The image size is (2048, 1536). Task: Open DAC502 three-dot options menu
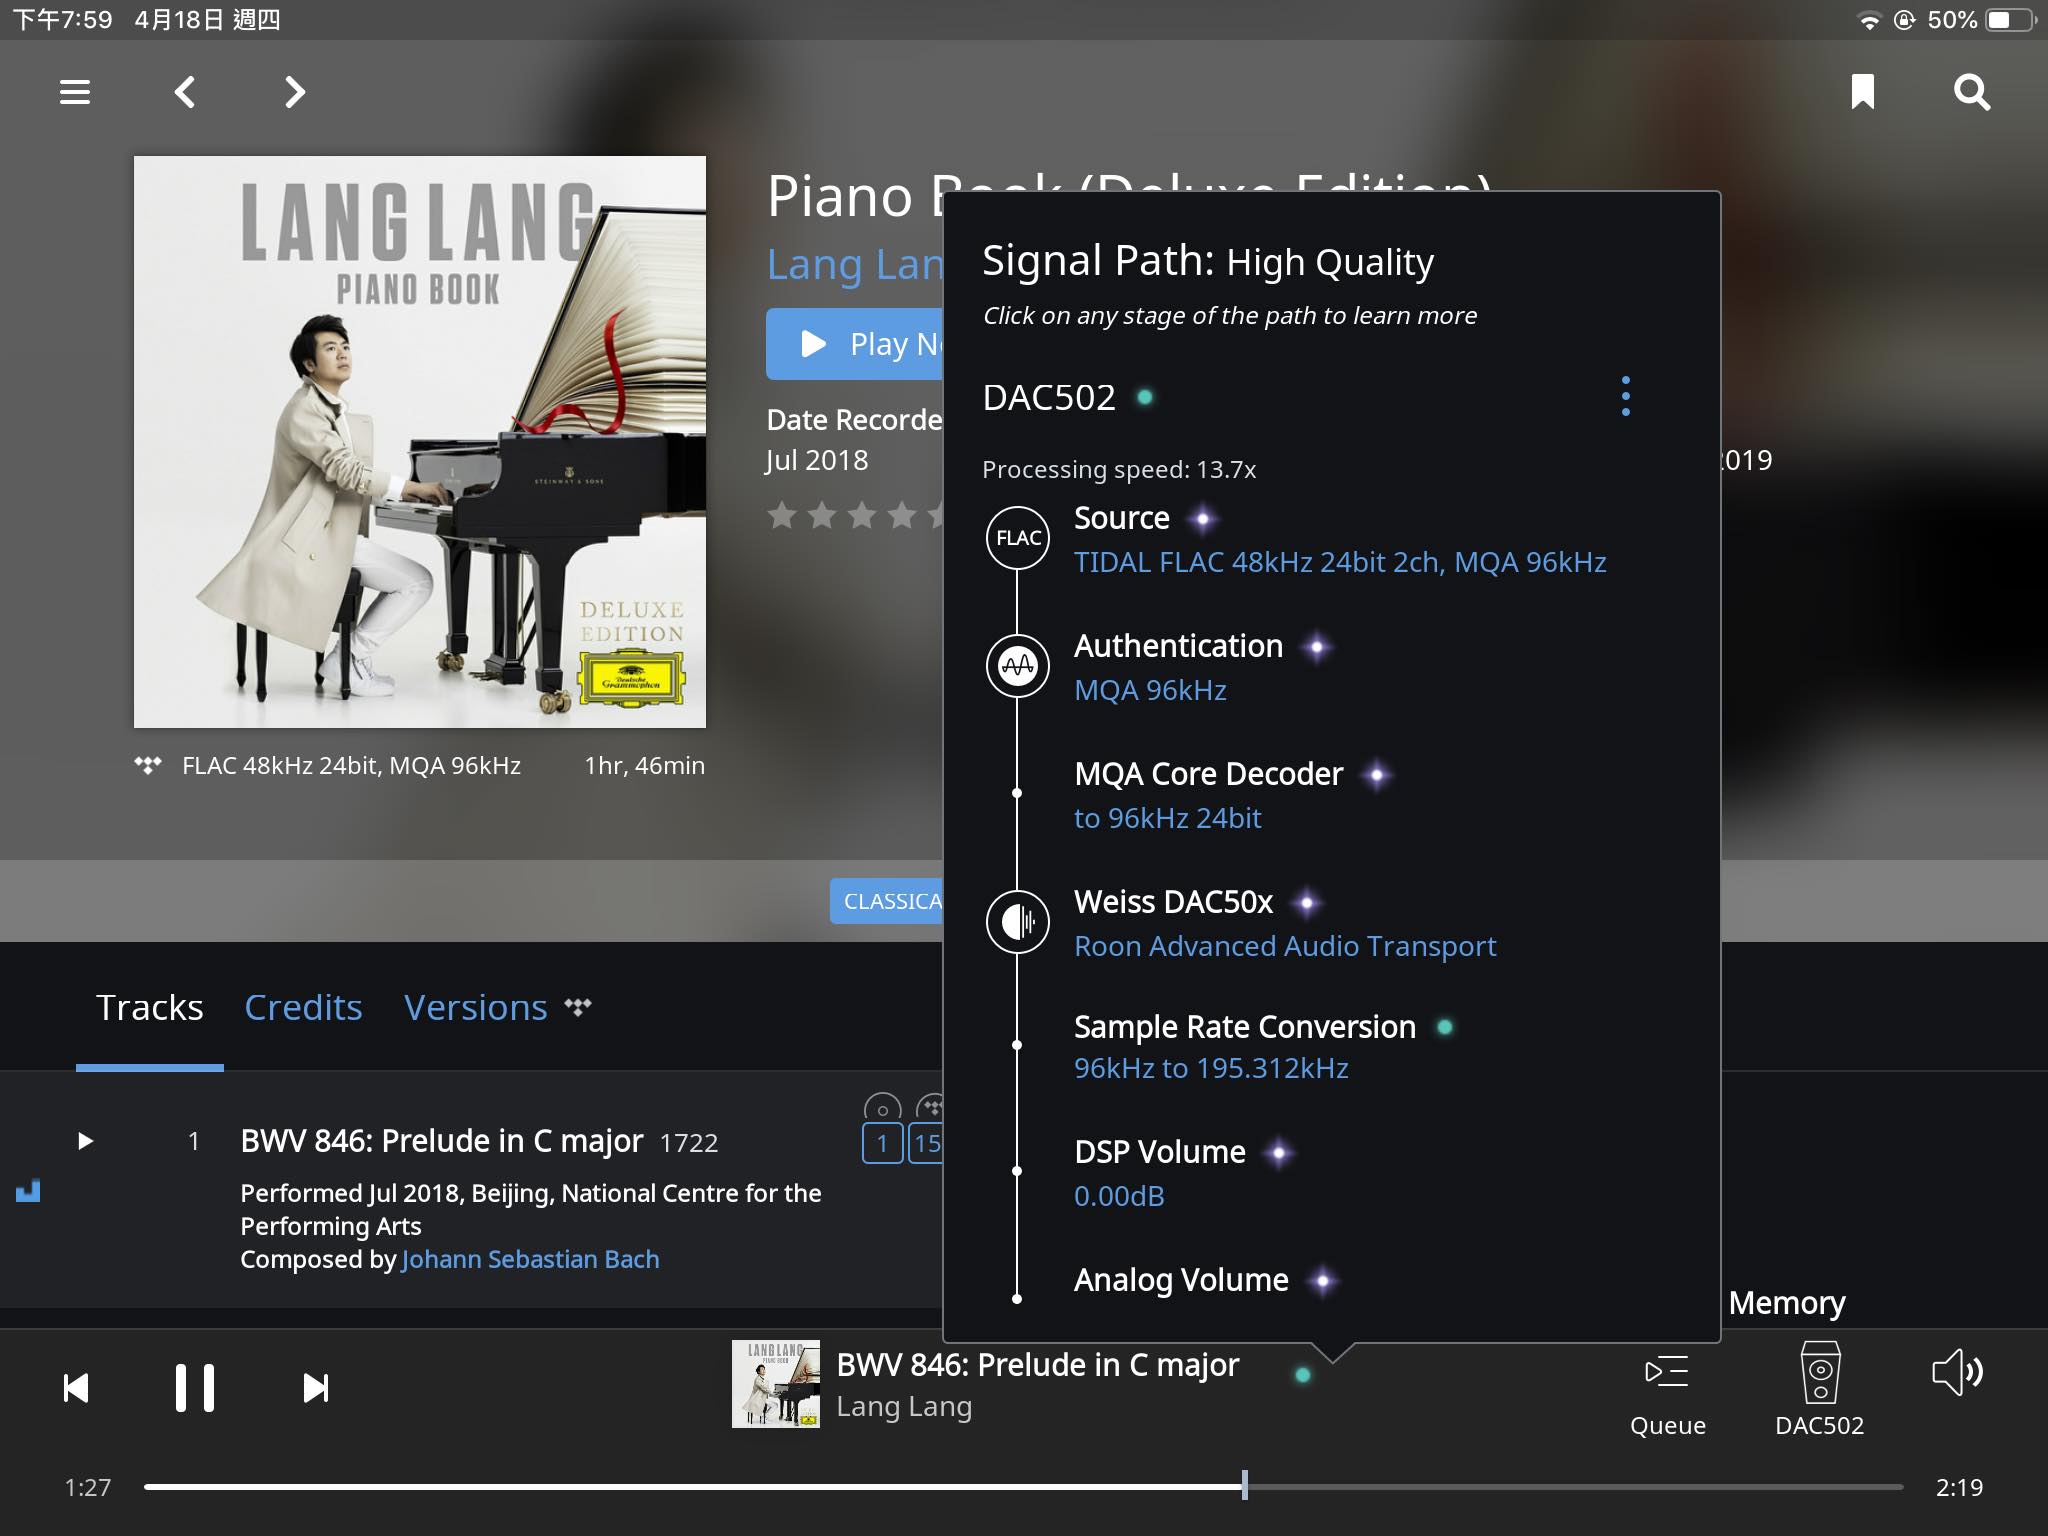point(1626,396)
